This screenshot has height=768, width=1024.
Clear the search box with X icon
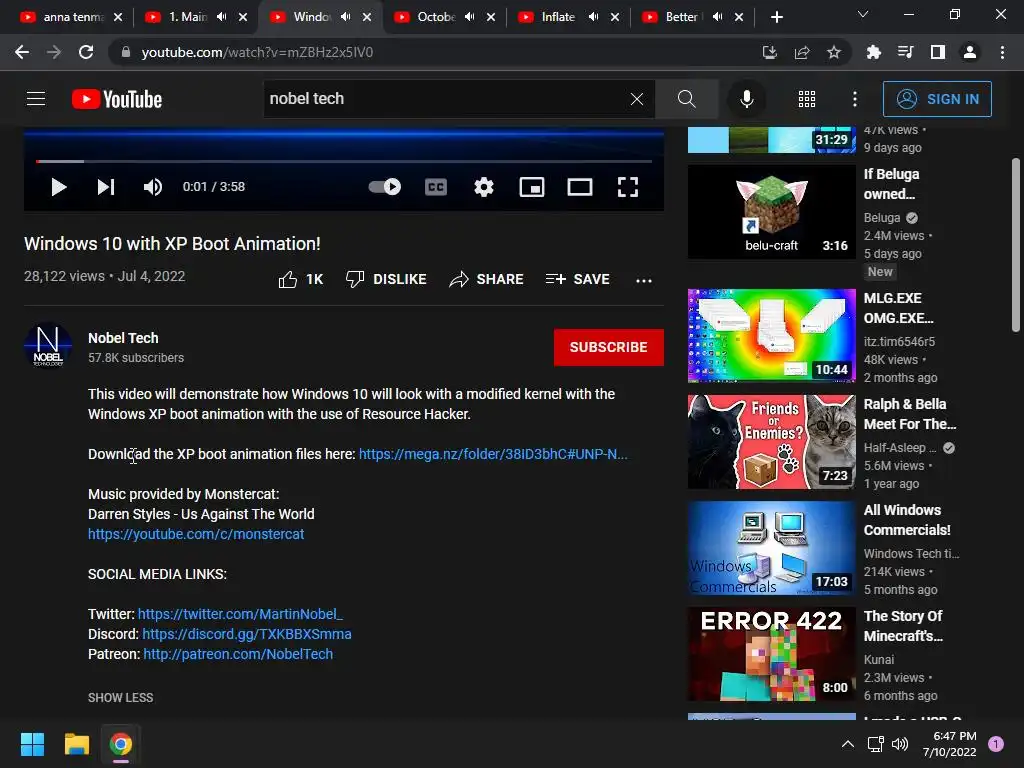[637, 99]
